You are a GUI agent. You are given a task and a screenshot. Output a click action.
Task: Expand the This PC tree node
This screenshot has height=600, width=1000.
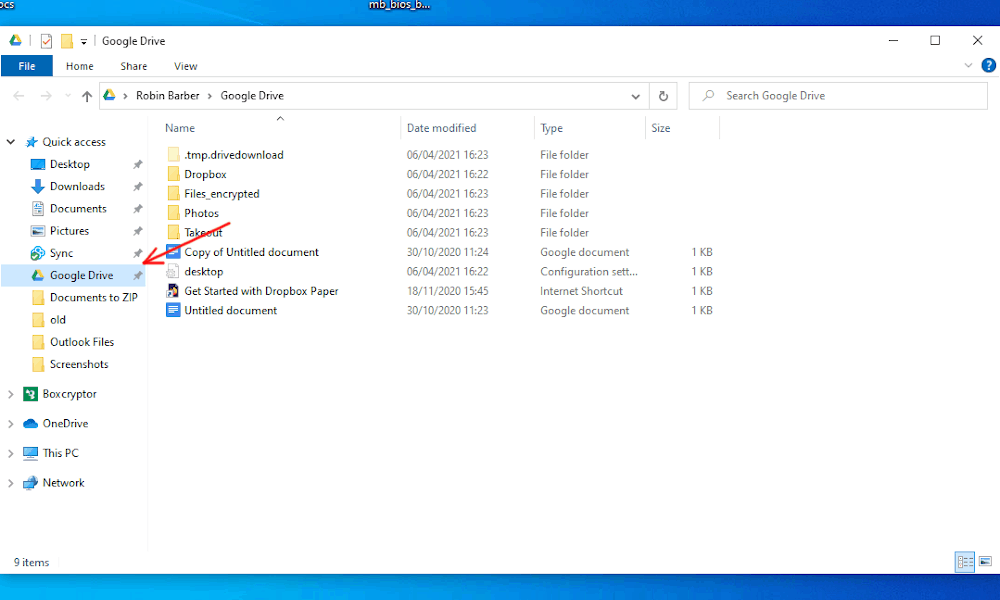pyautogui.click(x=11, y=453)
